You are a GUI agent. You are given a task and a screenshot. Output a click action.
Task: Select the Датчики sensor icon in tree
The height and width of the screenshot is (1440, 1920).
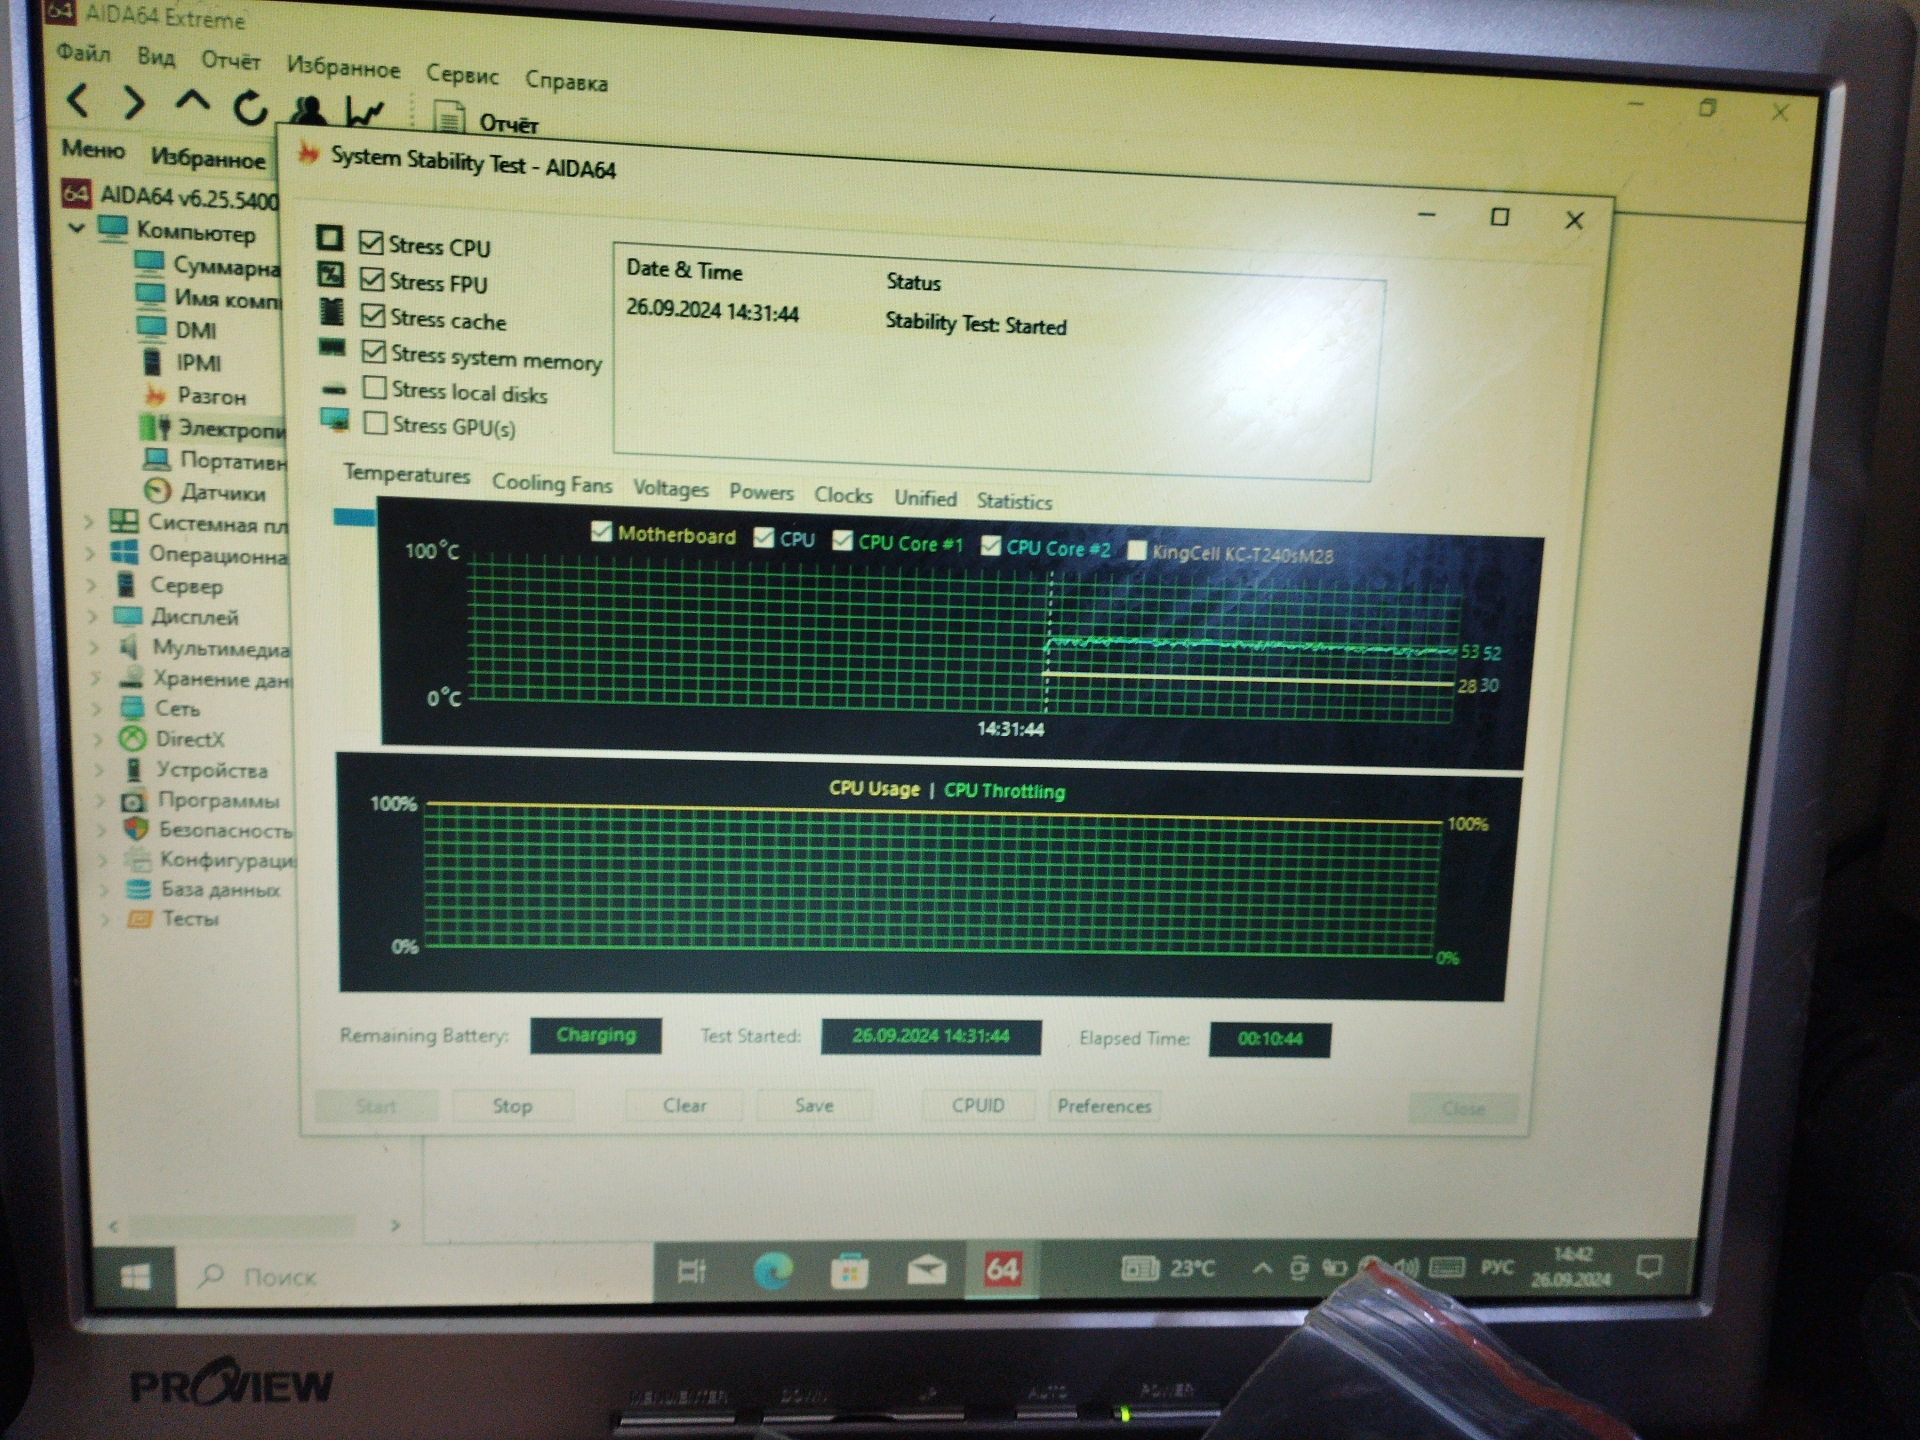[157, 491]
